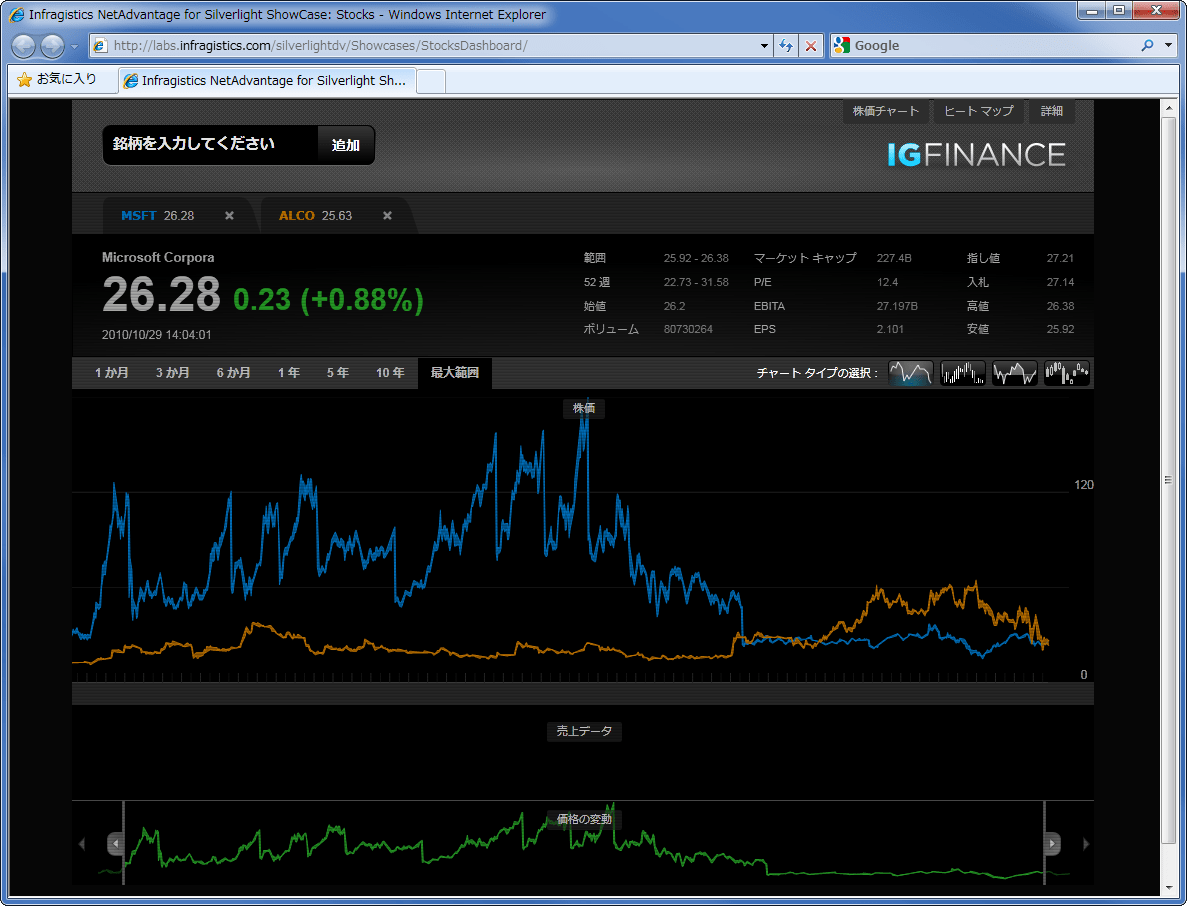Click the Google search magnifier icon
The width and height of the screenshot is (1187, 906).
(x=1147, y=46)
